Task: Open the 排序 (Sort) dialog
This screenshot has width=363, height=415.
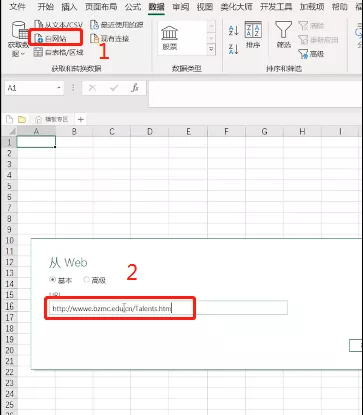Action: click(x=253, y=35)
